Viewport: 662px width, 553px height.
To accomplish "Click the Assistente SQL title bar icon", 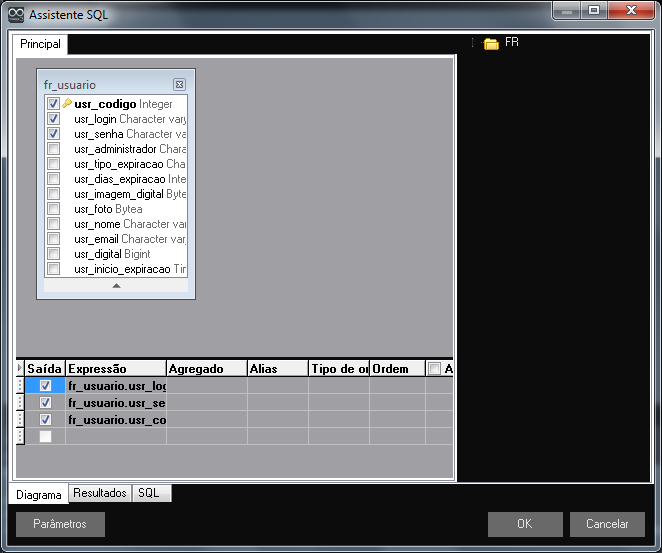I will tap(15, 15).
